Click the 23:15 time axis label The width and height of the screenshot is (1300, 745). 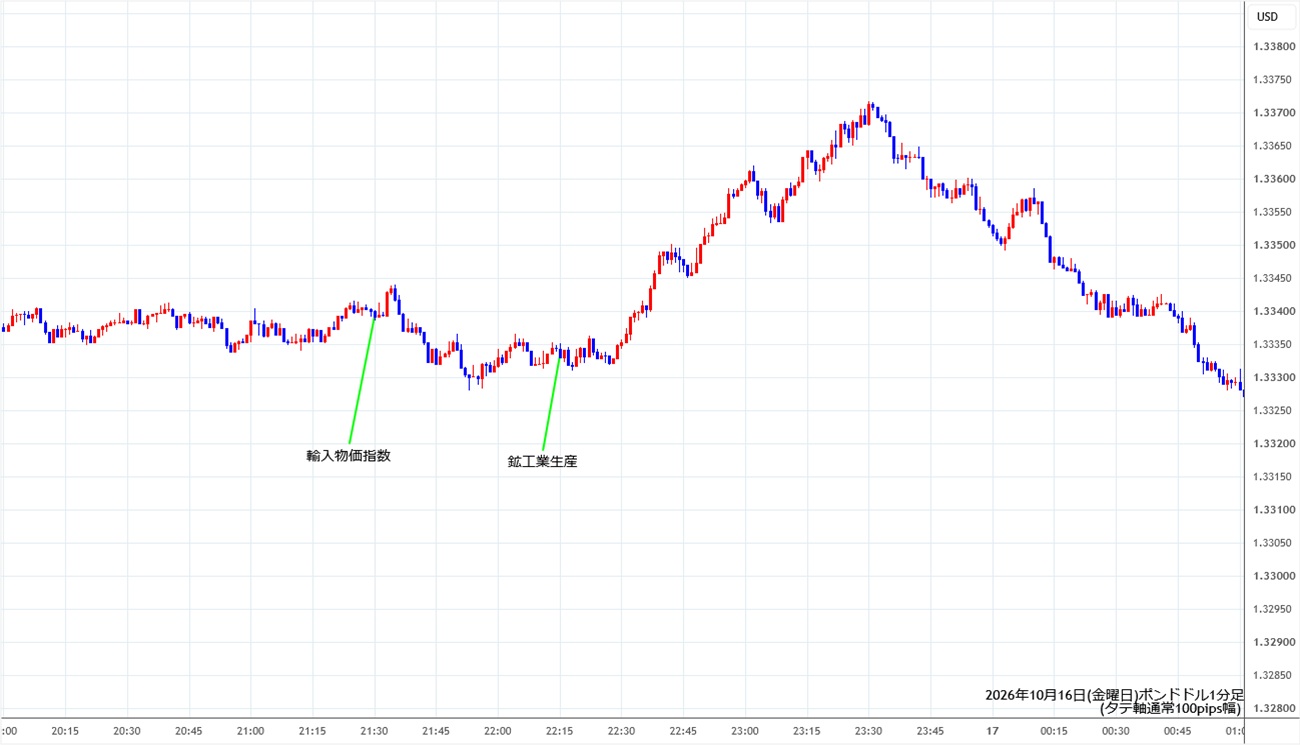tap(807, 731)
